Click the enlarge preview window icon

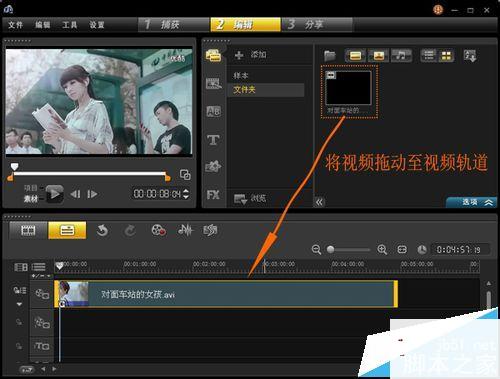pyautogui.click(x=185, y=174)
